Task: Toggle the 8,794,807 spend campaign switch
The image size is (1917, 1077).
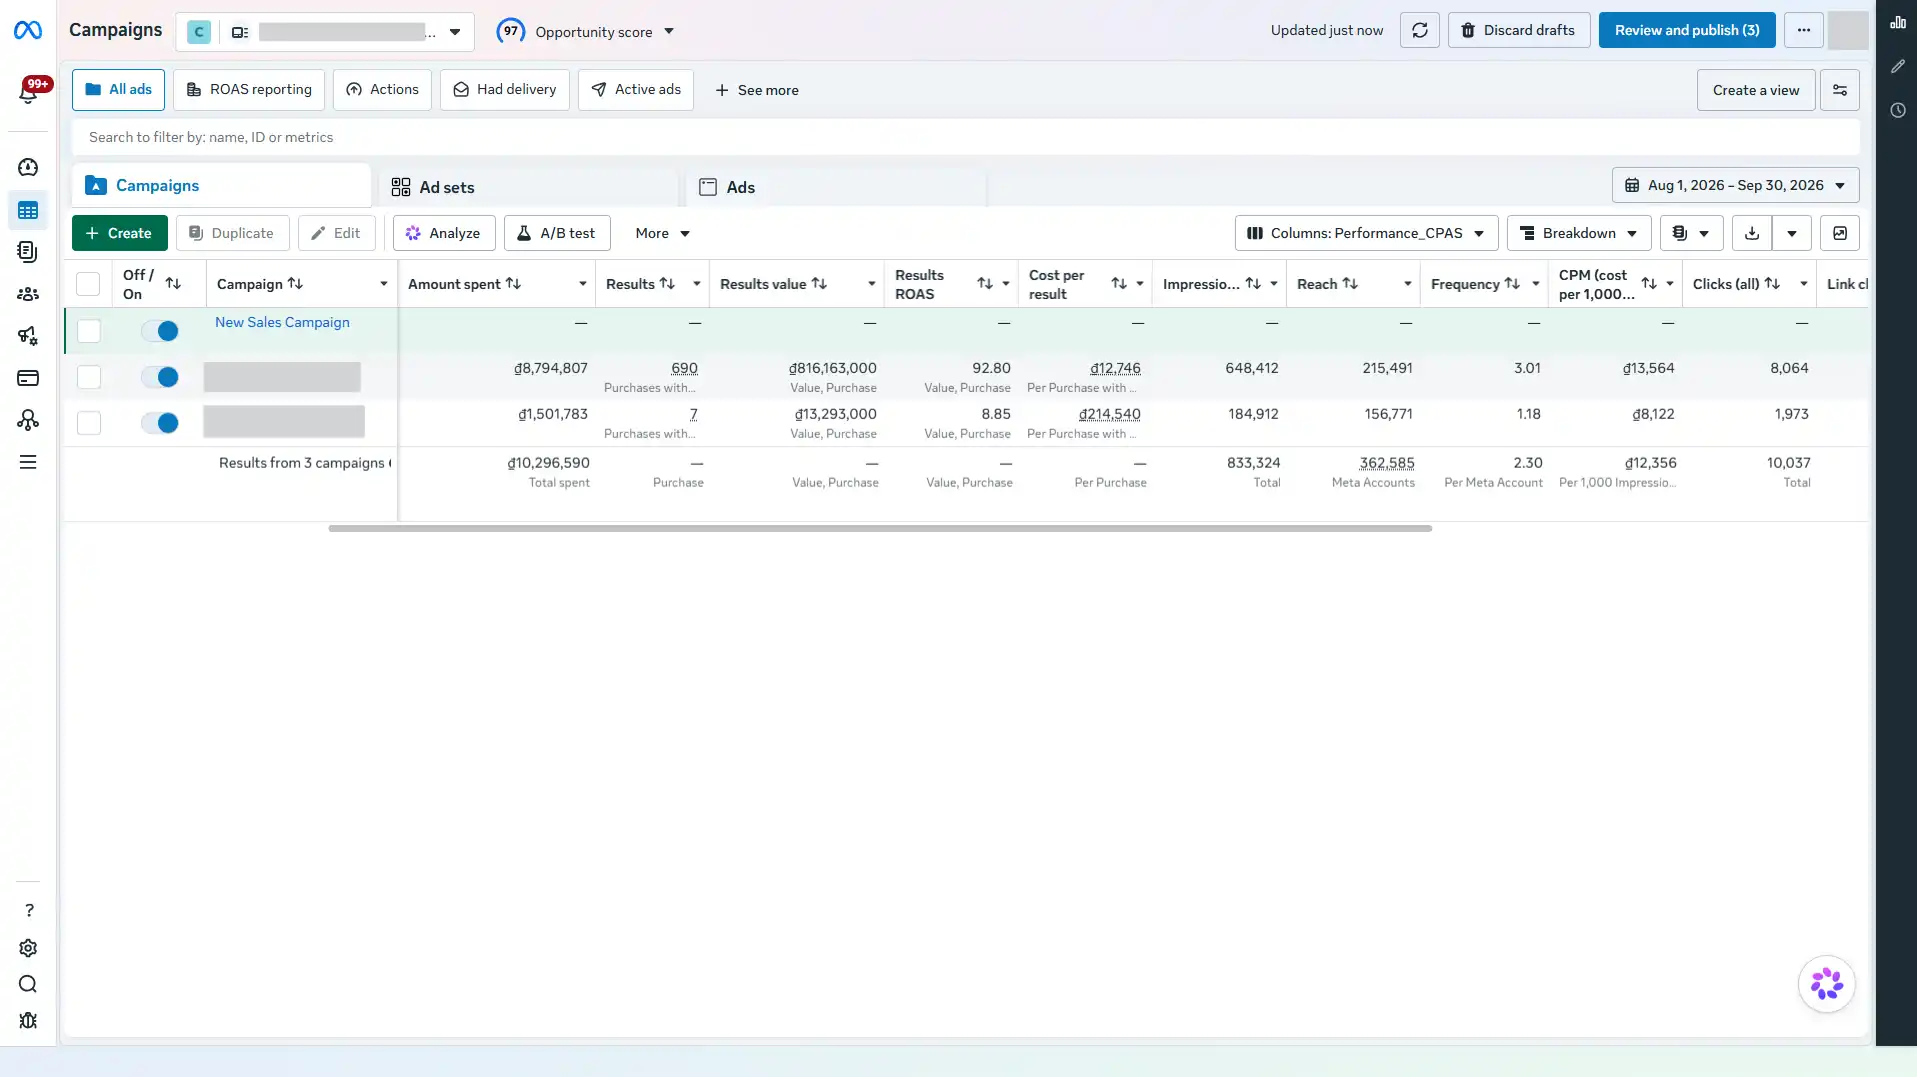Action: point(159,377)
